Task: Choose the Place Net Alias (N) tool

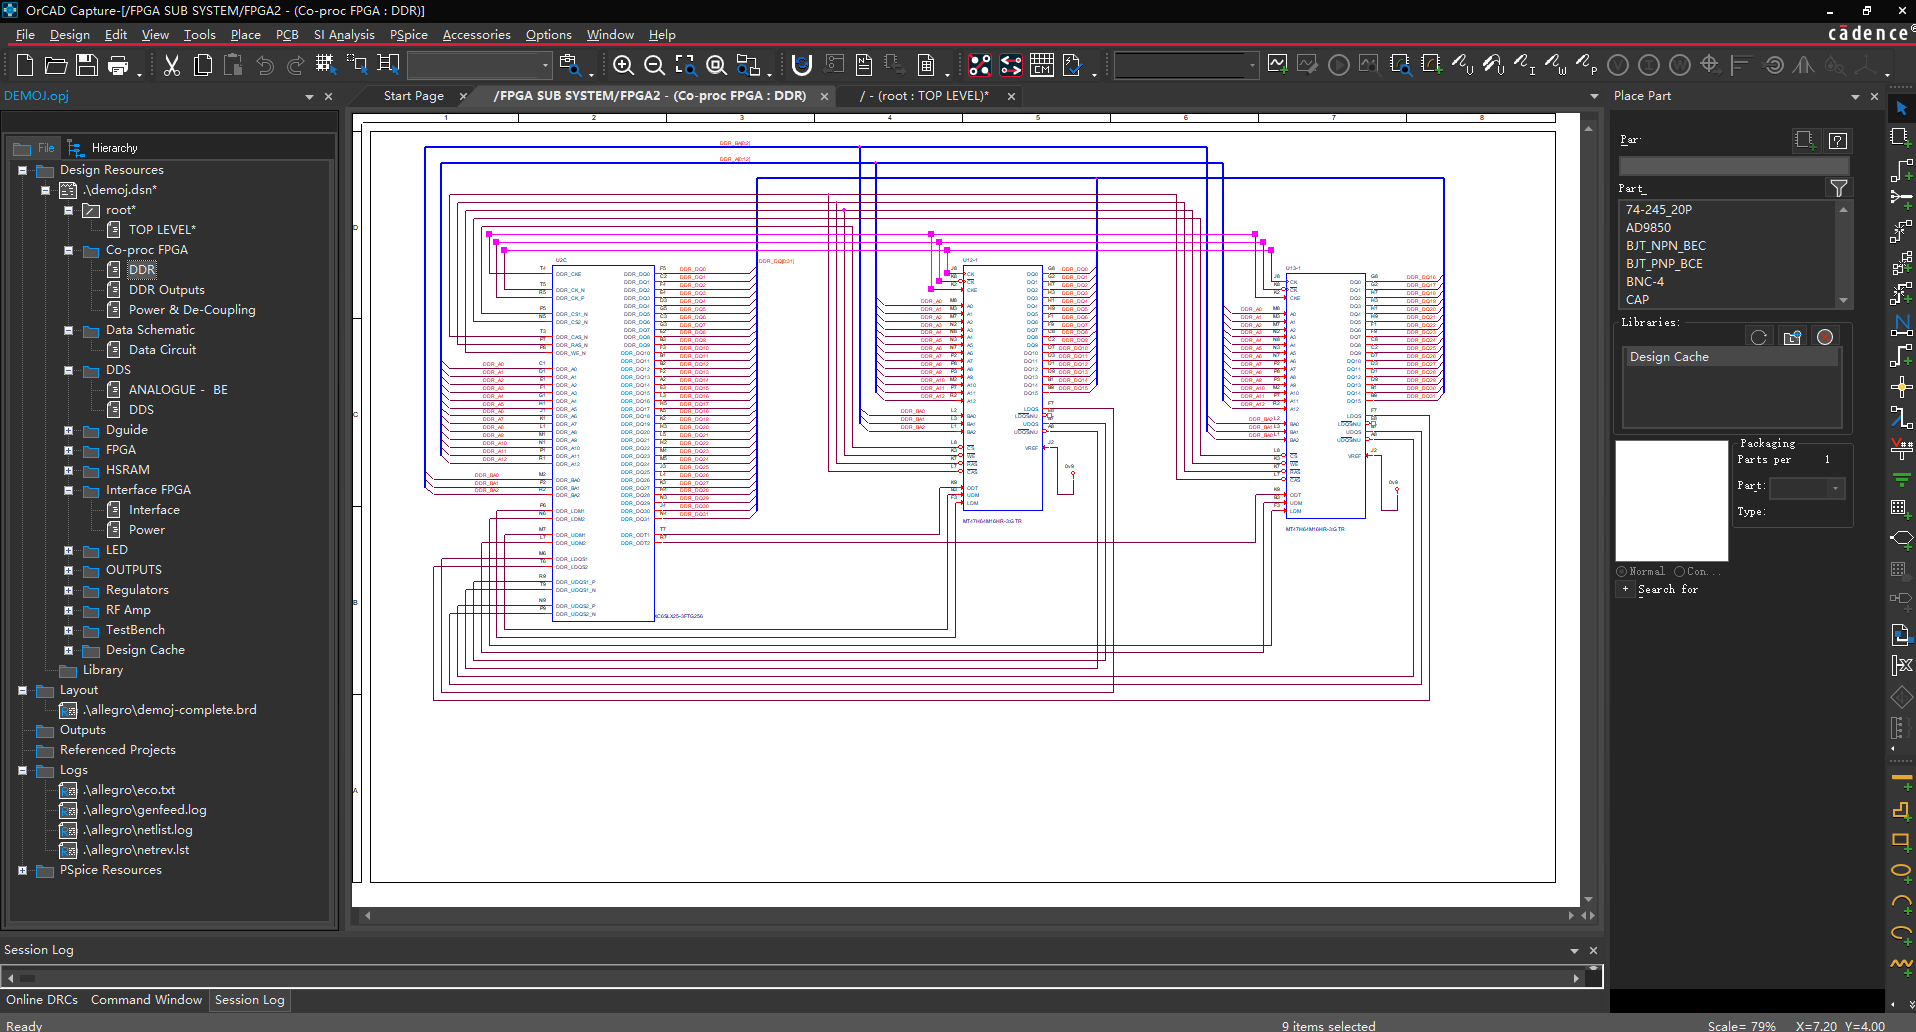Action: [1901, 325]
